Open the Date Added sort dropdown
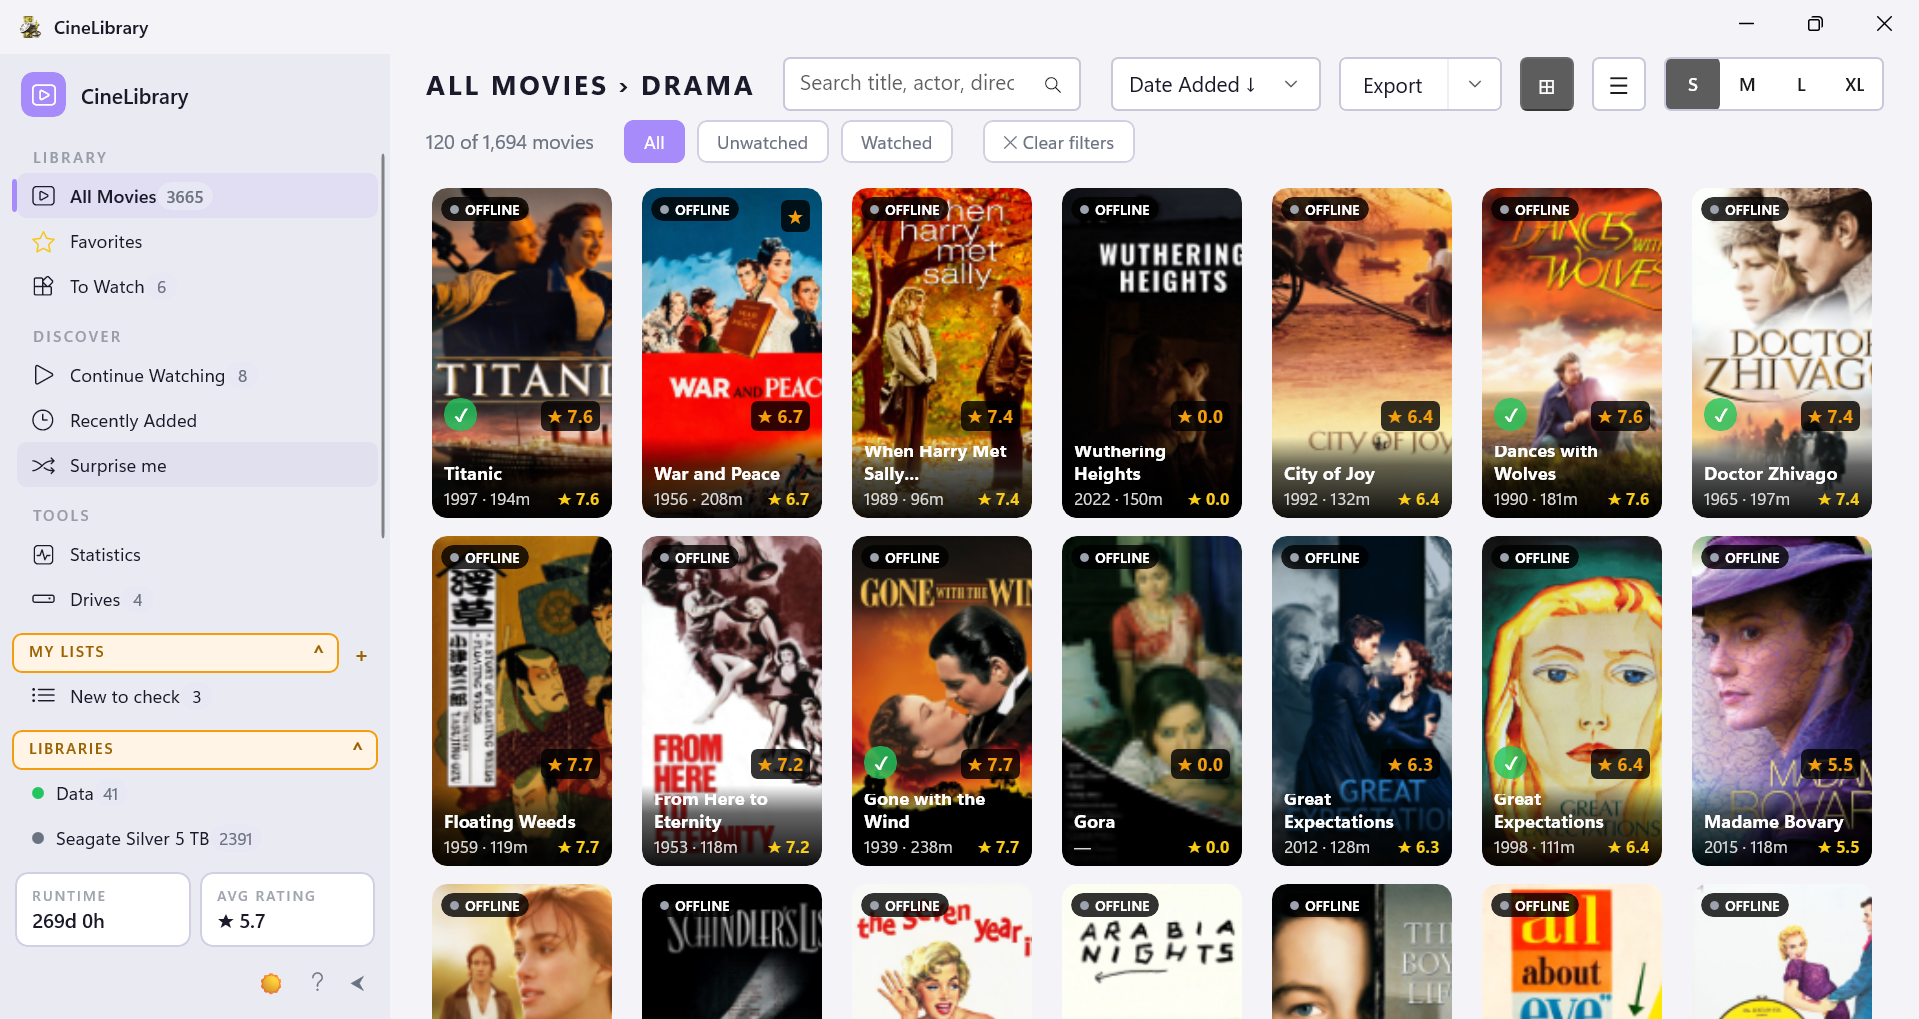 1215,85
